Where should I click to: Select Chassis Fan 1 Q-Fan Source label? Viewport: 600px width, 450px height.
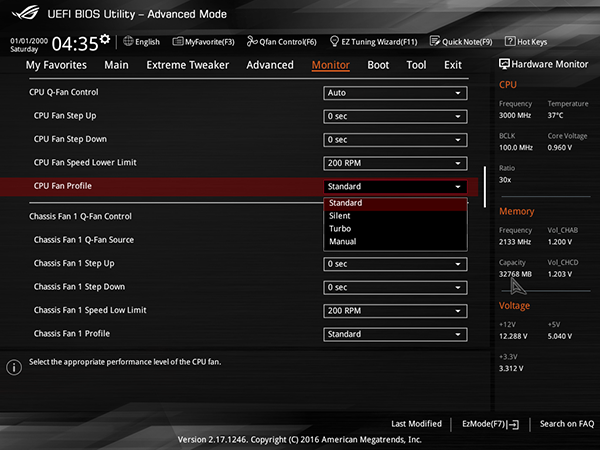coord(84,240)
